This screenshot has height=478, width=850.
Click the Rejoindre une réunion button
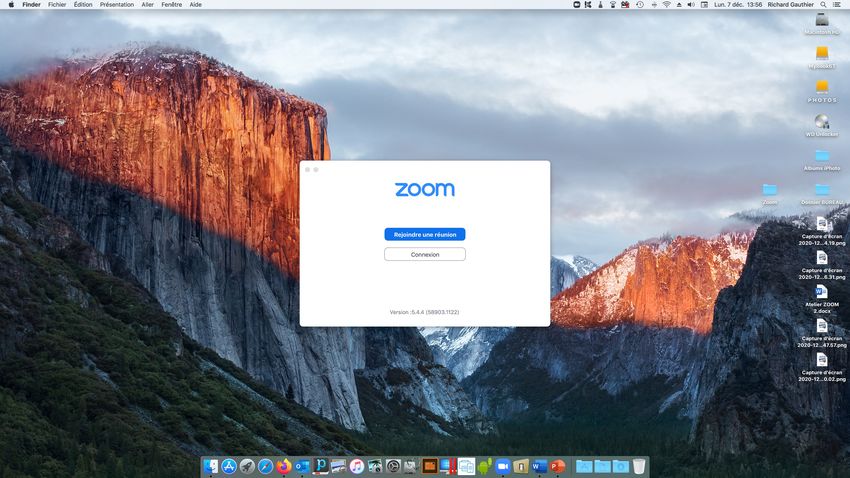click(424, 234)
